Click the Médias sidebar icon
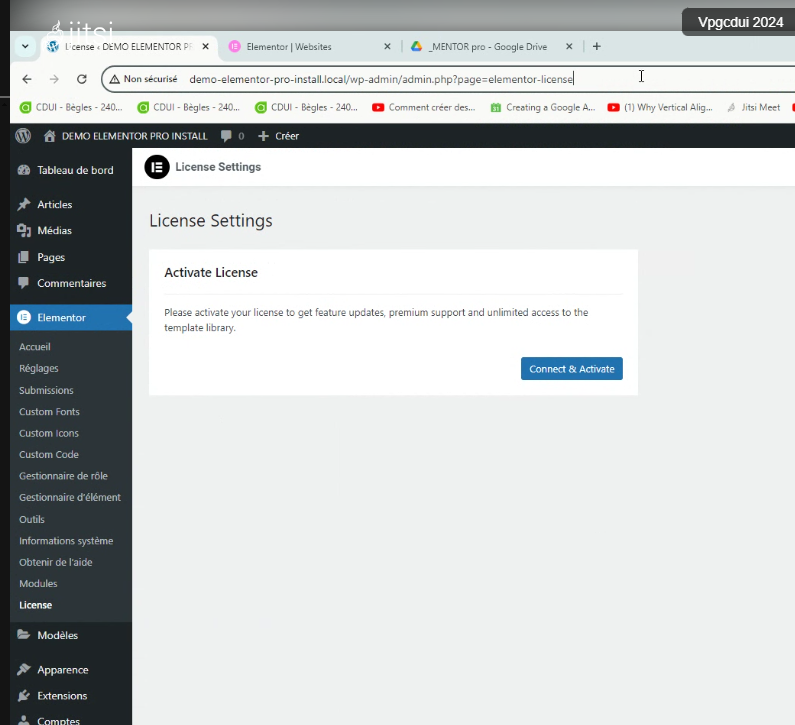 [x=24, y=231]
